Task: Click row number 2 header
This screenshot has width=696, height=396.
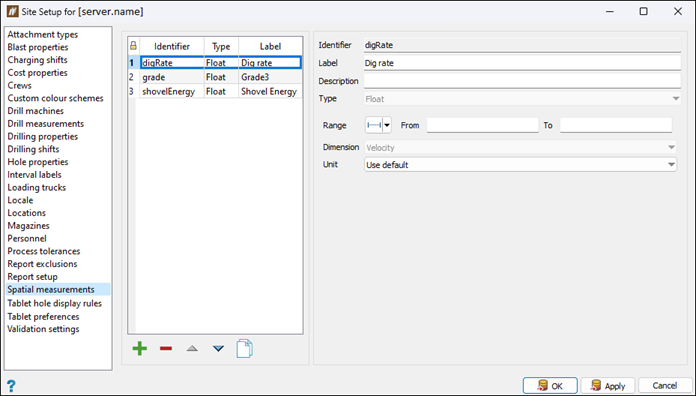Action: 132,77
